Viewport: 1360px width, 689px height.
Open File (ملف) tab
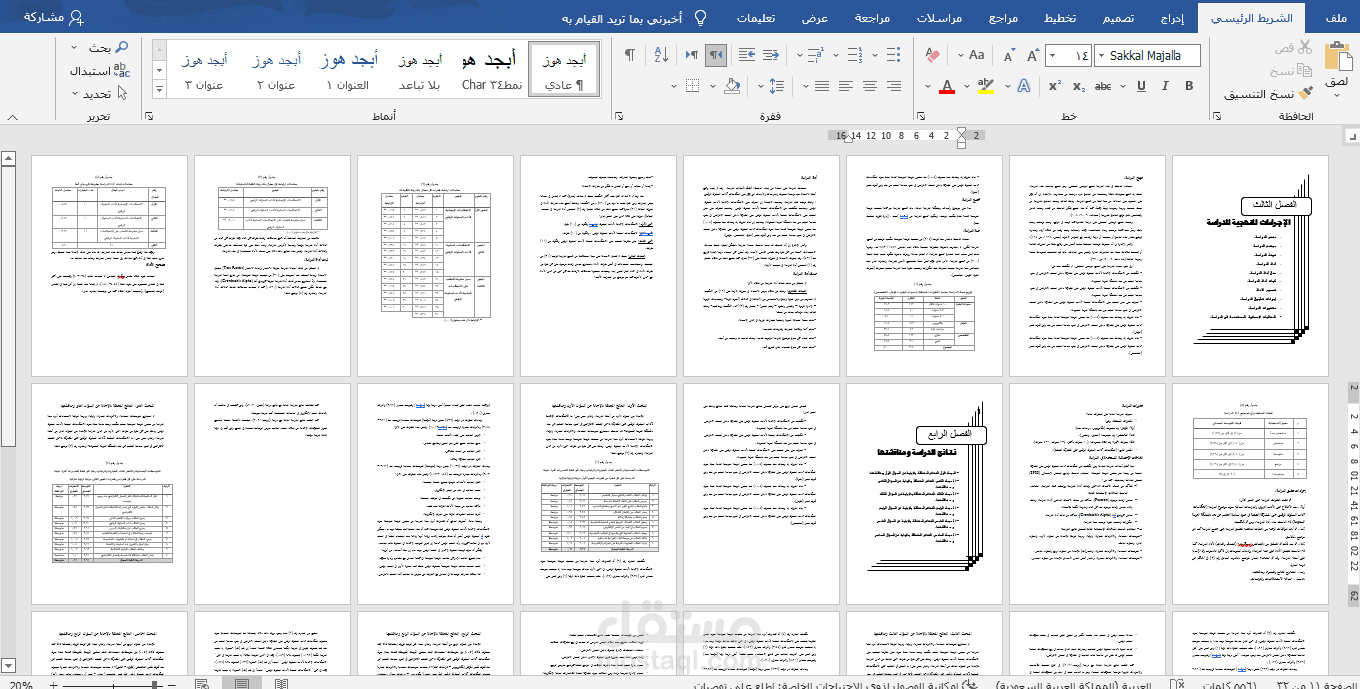pyautogui.click(x=1334, y=18)
